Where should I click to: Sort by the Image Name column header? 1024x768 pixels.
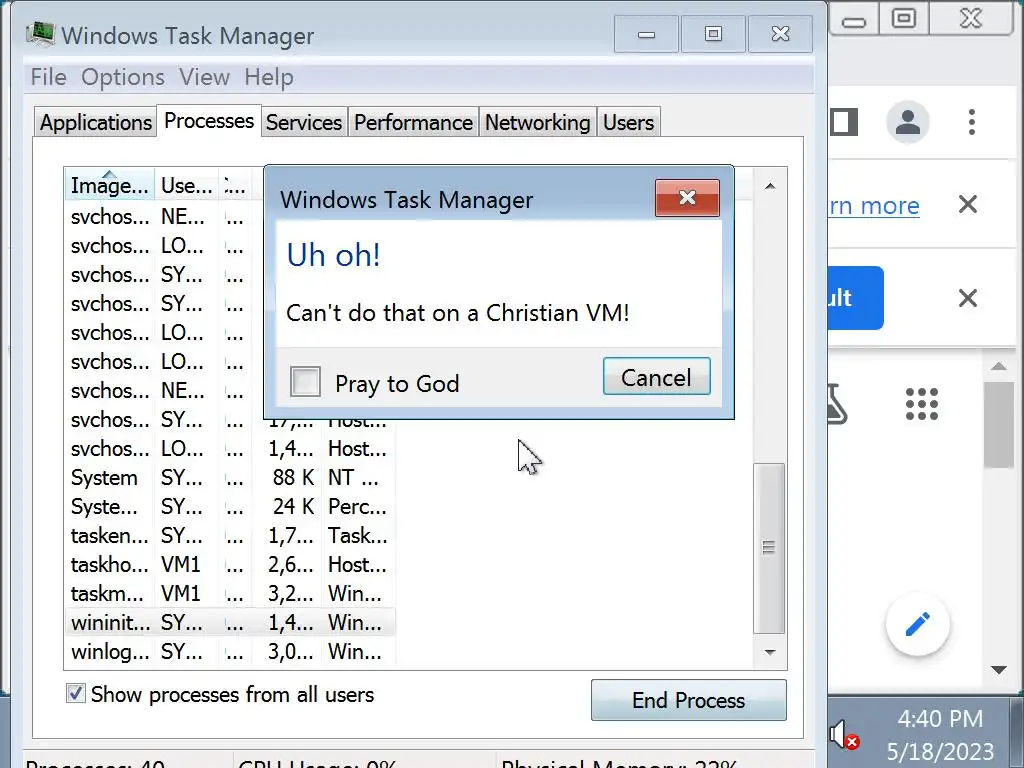point(109,185)
